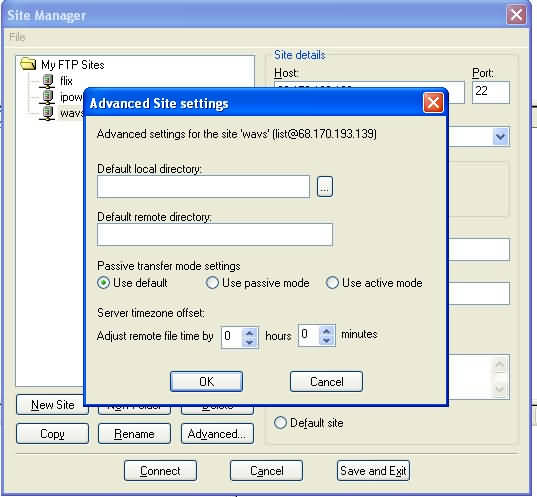This screenshot has width=537, height=497.
Task: Click the Default remote directory field
Action: pyautogui.click(x=215, y=235)
